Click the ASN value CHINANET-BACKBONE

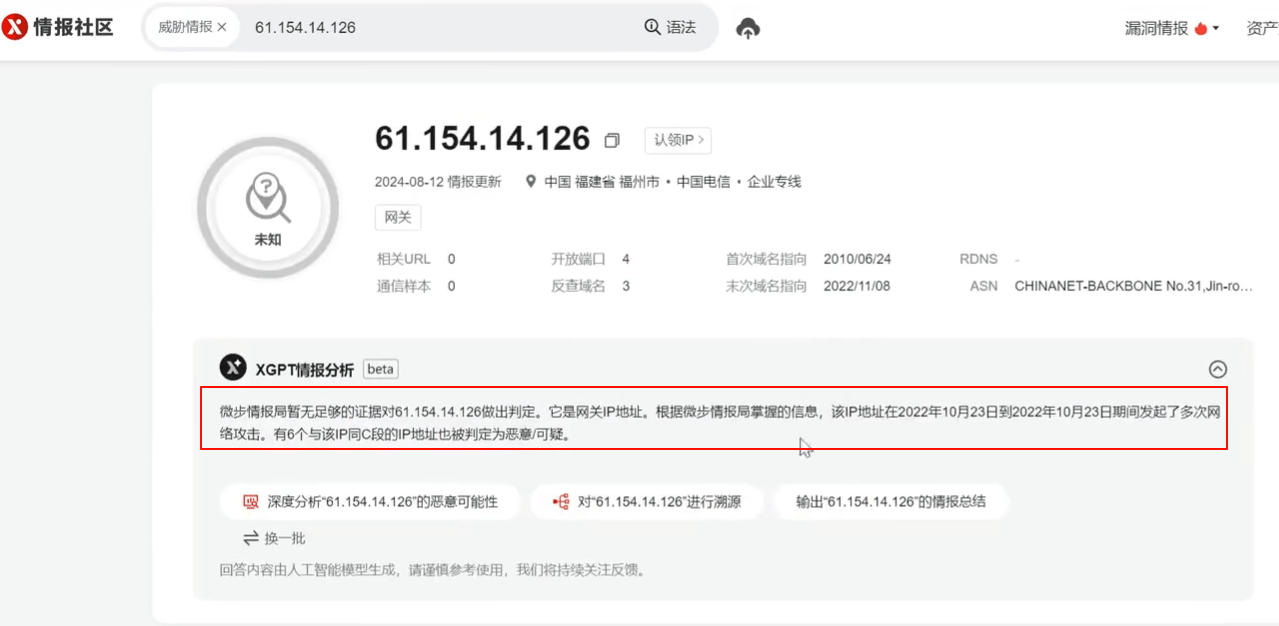coord(1133,286)
